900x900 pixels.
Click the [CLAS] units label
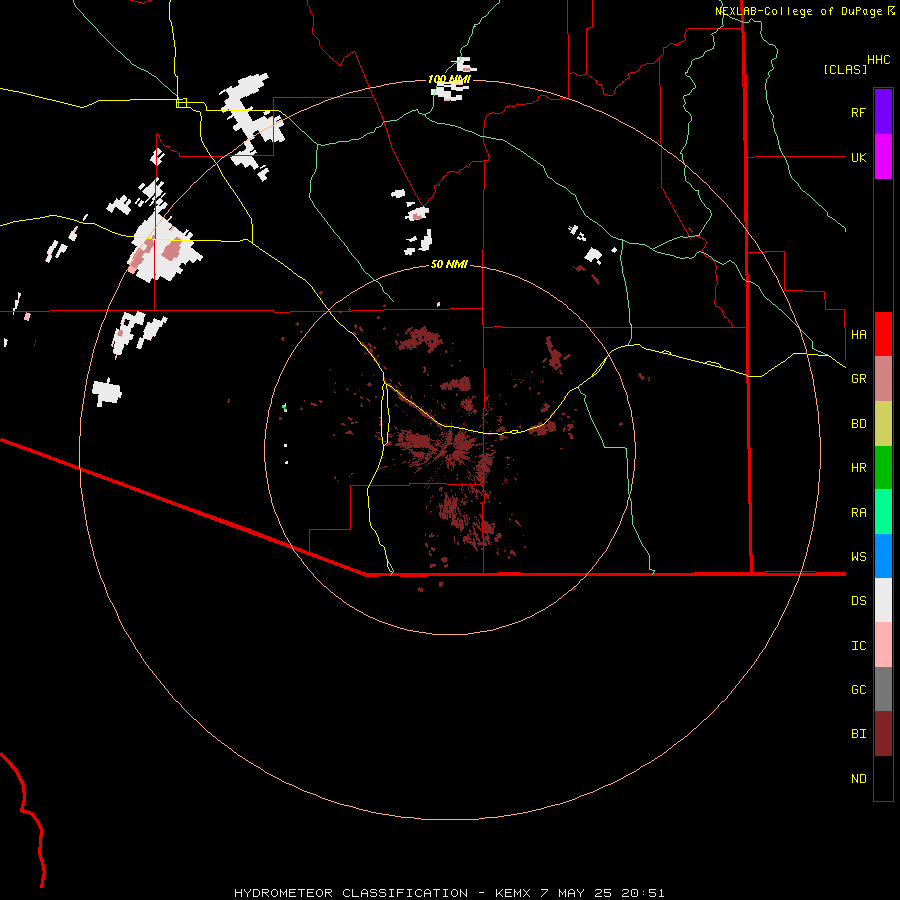point(845,69)
